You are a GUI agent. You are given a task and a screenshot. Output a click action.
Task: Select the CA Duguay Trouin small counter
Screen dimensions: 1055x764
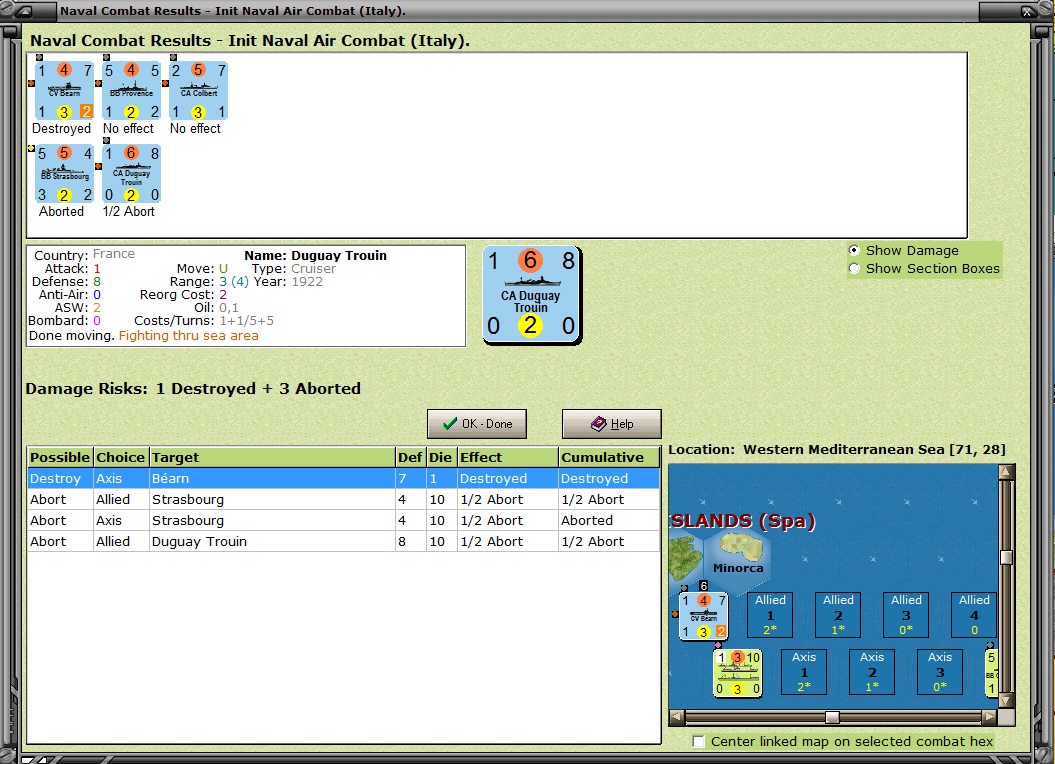(131, 174)
